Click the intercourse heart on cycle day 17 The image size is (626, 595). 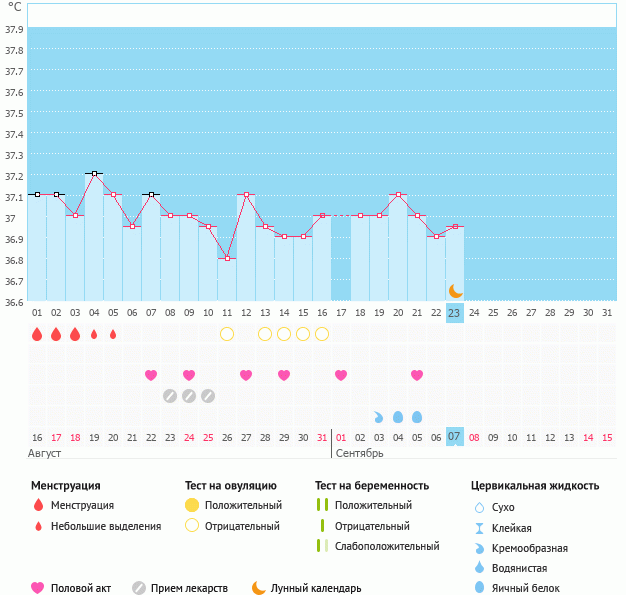341,375
